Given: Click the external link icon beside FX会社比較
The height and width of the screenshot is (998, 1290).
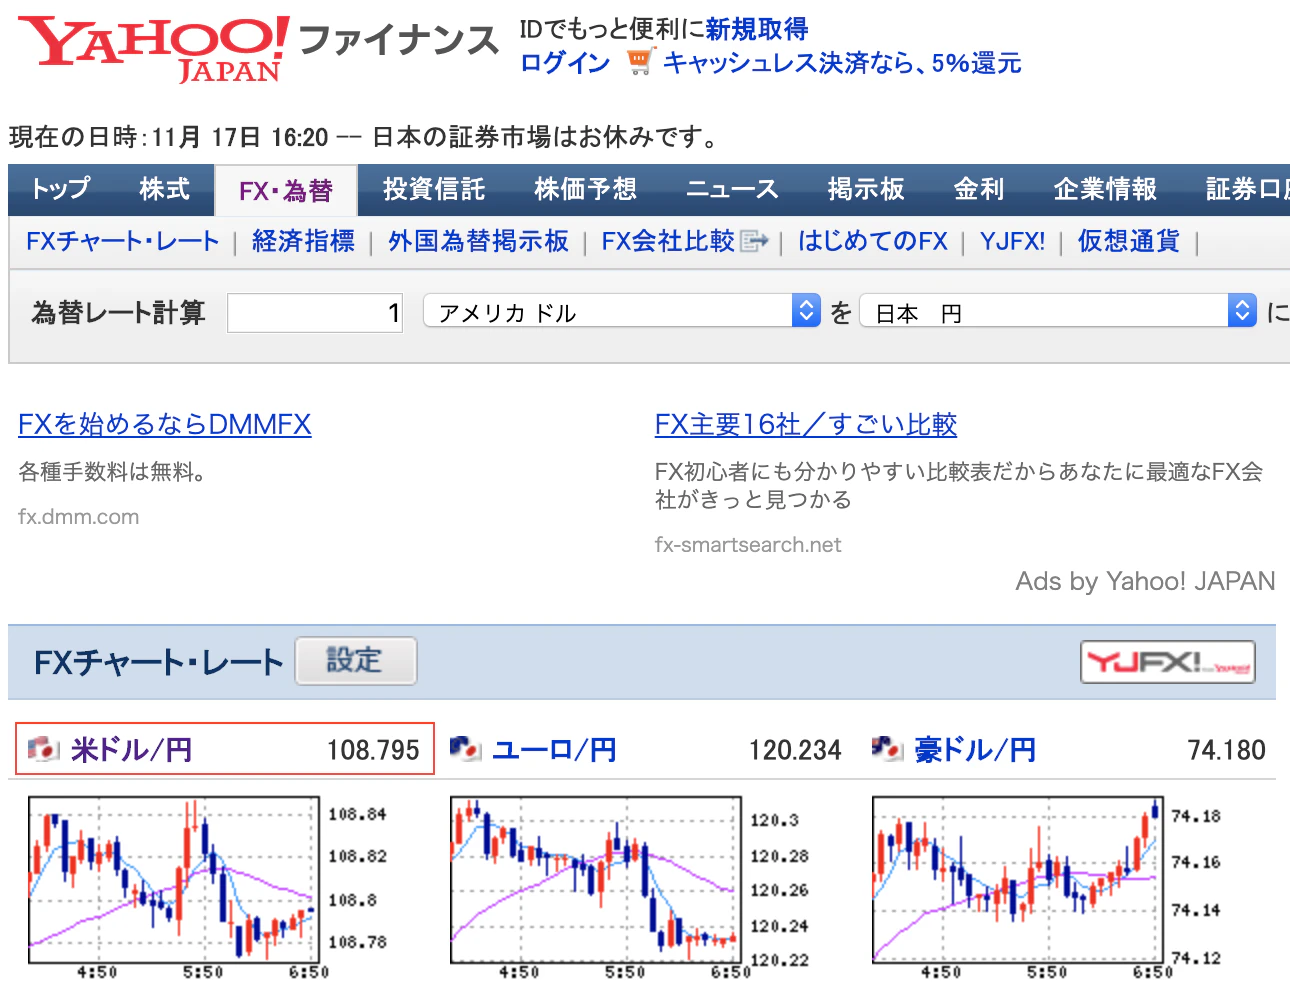Looking at the screenshot, I should click(755, 241).
